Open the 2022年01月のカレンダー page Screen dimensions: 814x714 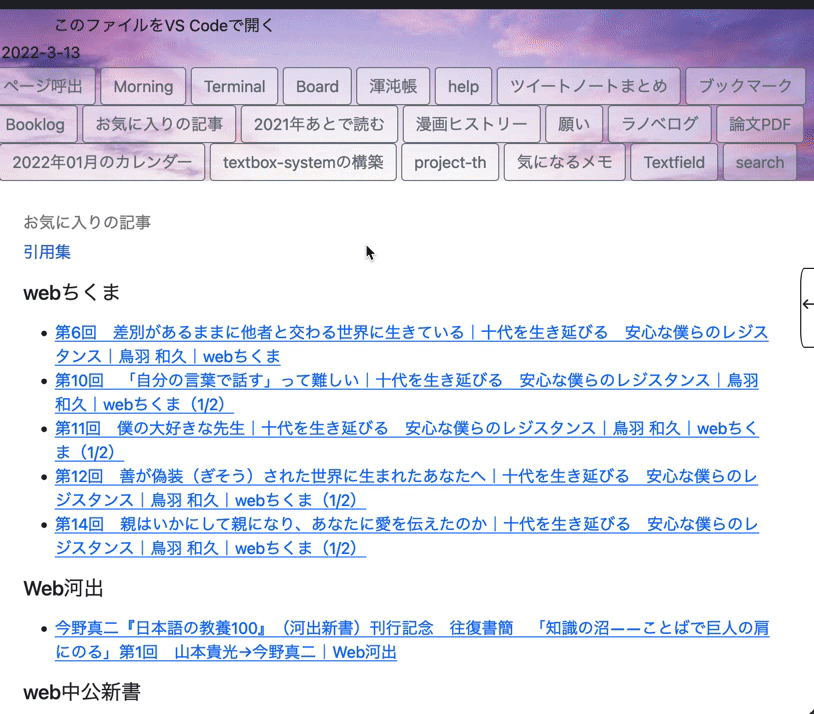pyautogui.click(x=103, y=162)
